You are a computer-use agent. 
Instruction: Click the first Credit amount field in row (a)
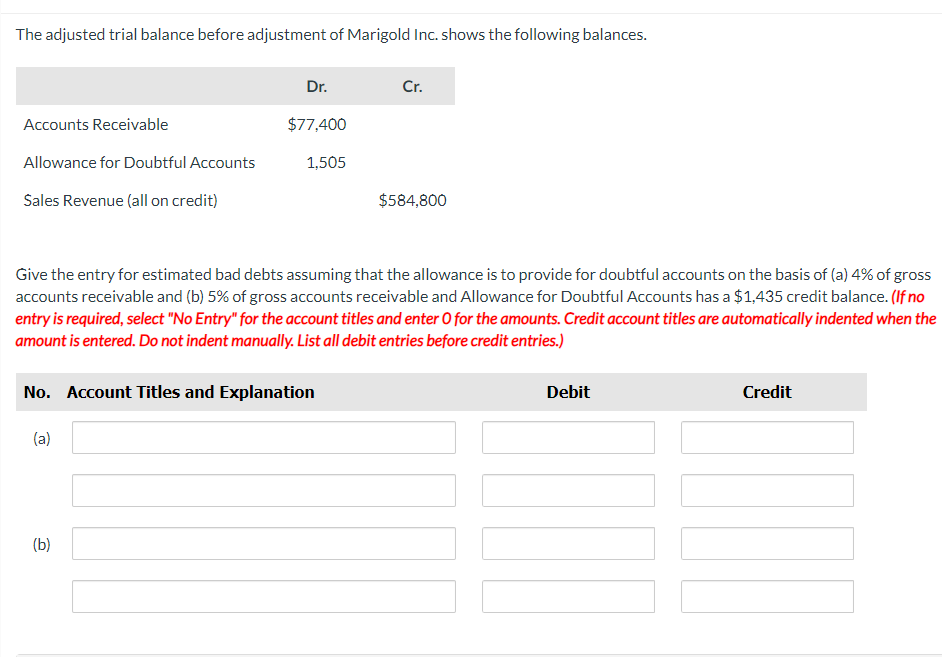pos(767,437)
